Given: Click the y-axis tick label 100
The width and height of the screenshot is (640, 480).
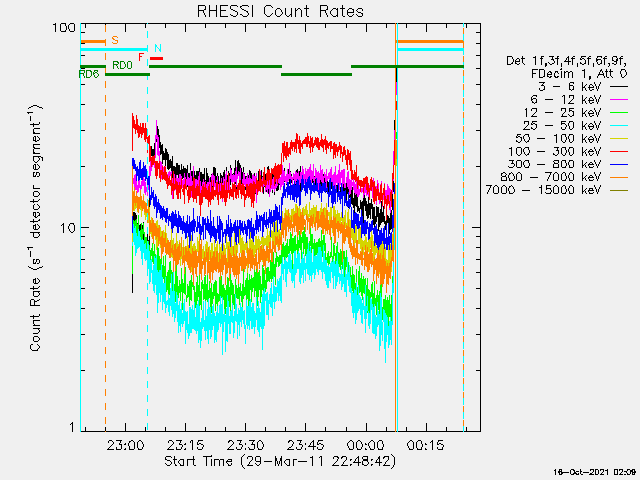Looking at the screenshot, I should [x=64, y=28].
